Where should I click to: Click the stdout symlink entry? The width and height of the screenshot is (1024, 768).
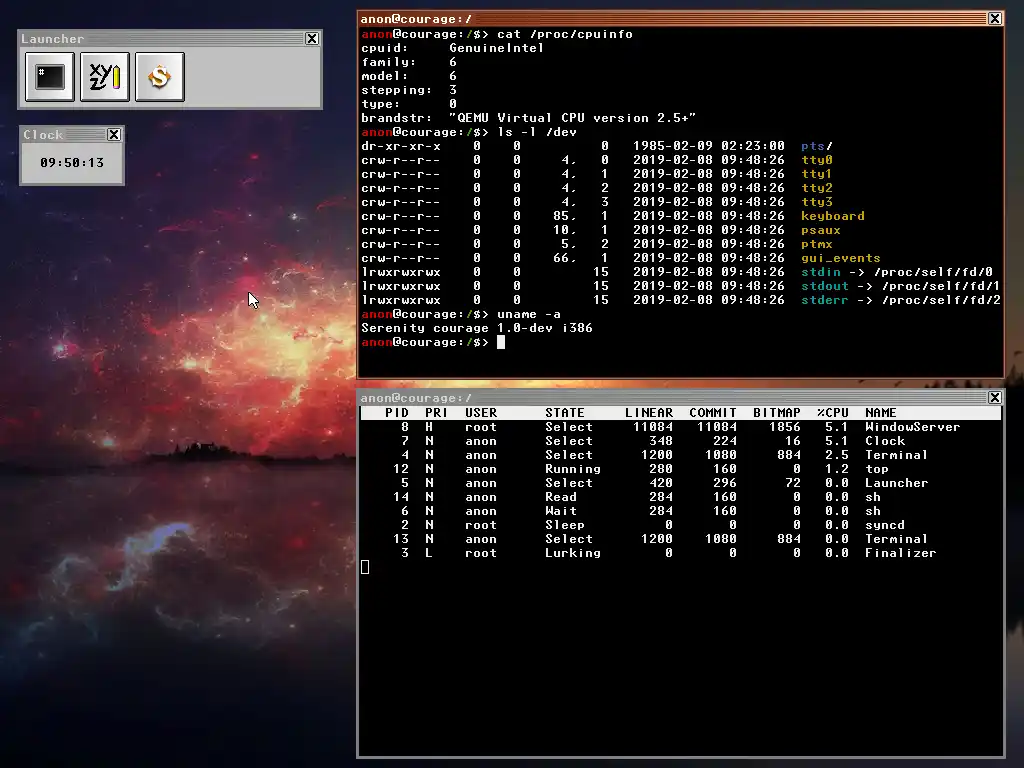(901, 286)
